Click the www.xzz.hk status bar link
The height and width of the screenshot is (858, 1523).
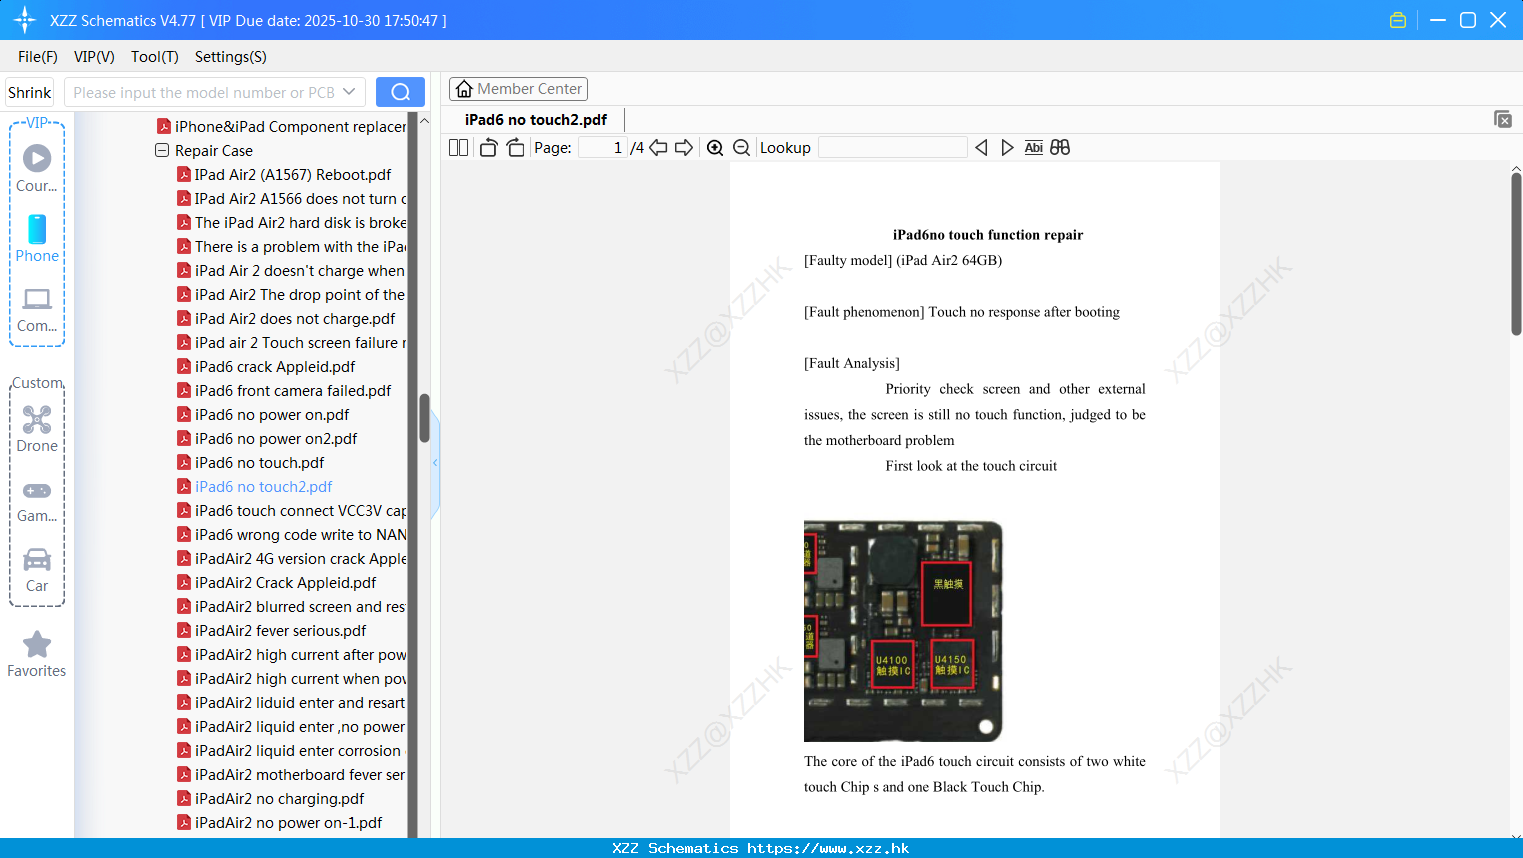click(828, 848)
